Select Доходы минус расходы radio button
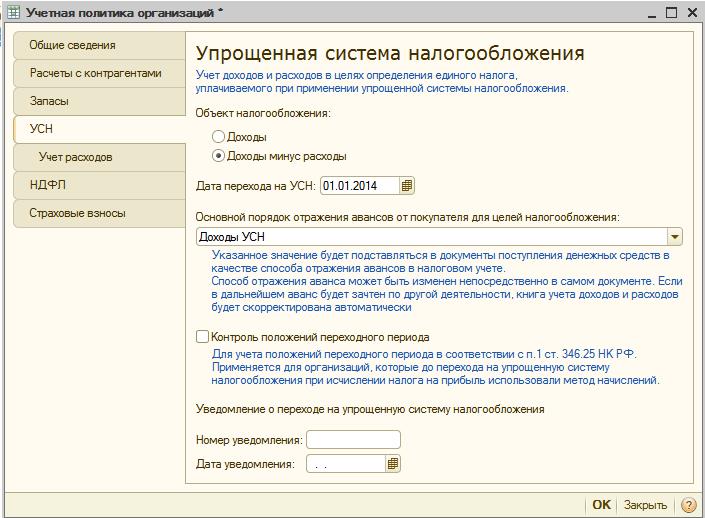The image size is (705, 518). click(219, 156)
